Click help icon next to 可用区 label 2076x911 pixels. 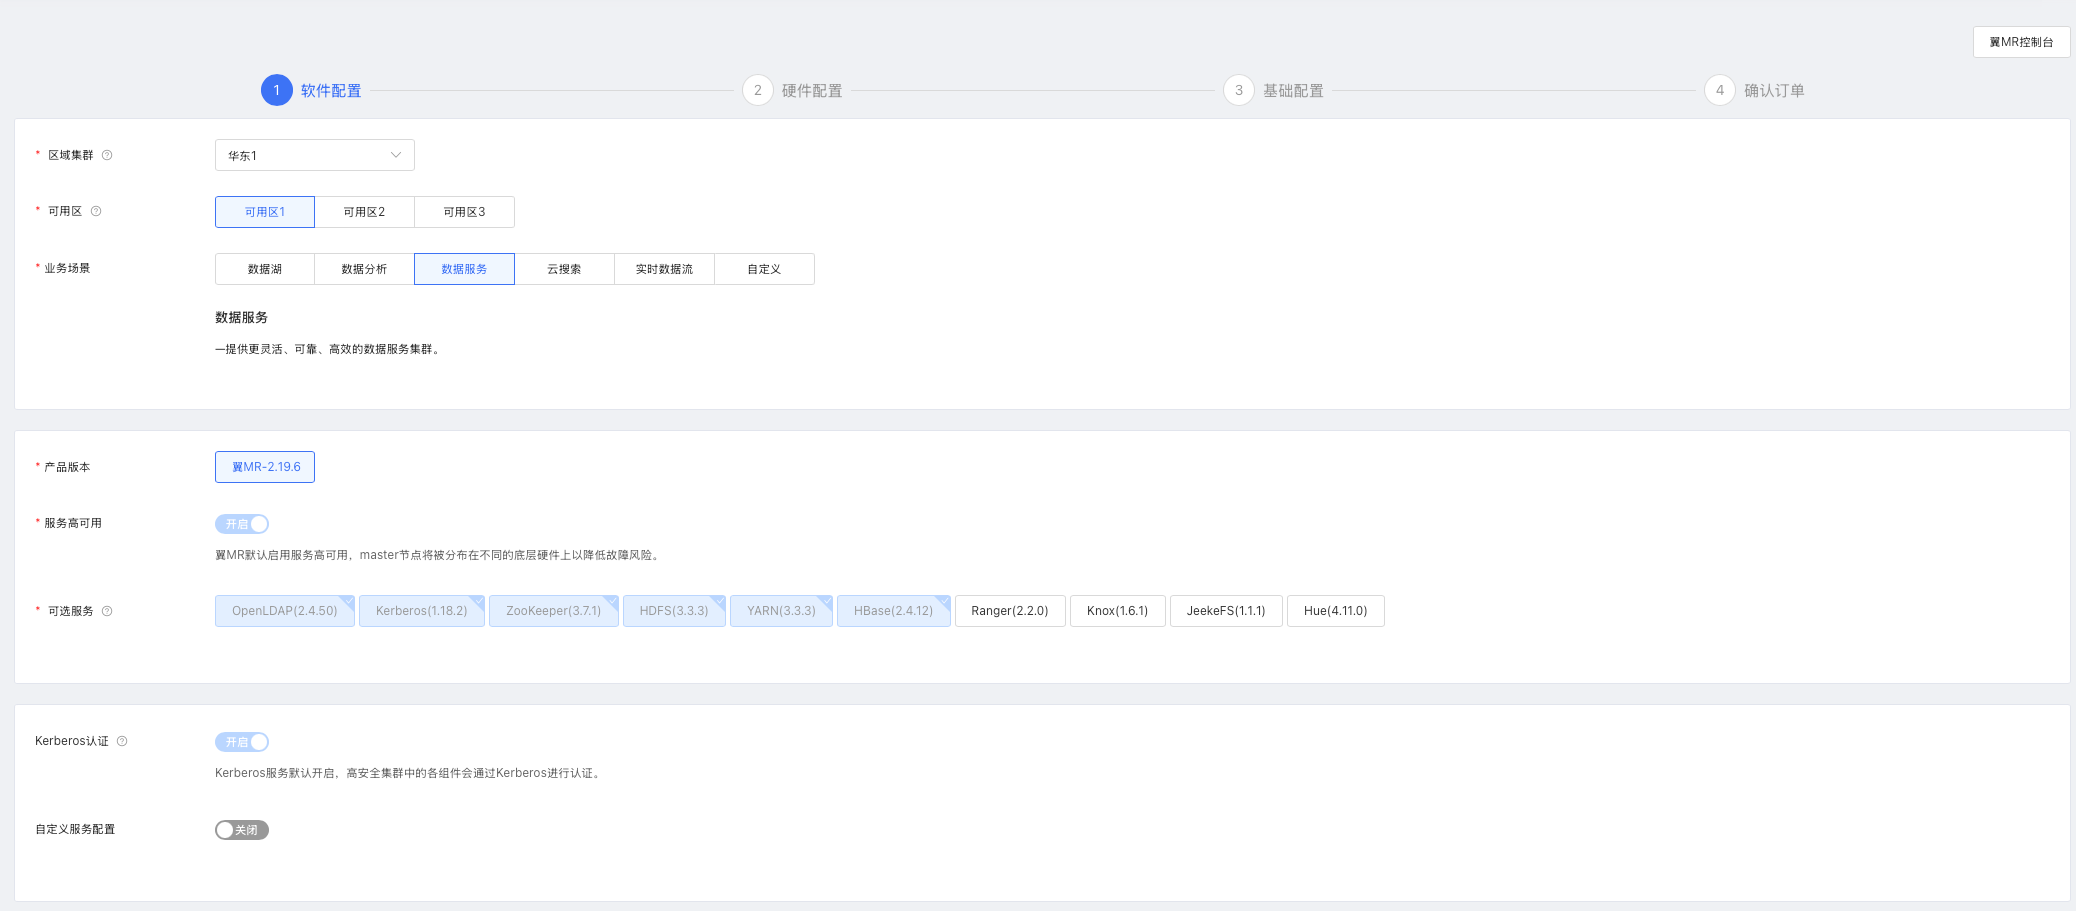96,211
